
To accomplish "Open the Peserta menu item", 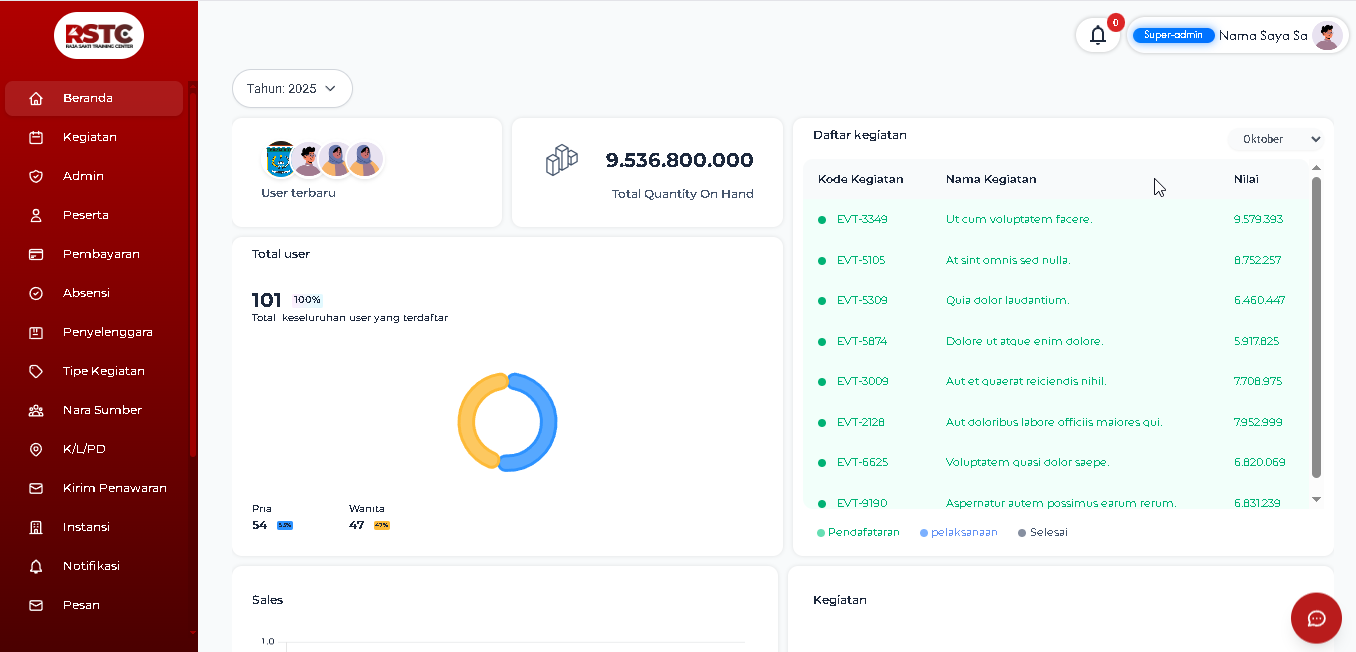I will (x=37, y=214).
